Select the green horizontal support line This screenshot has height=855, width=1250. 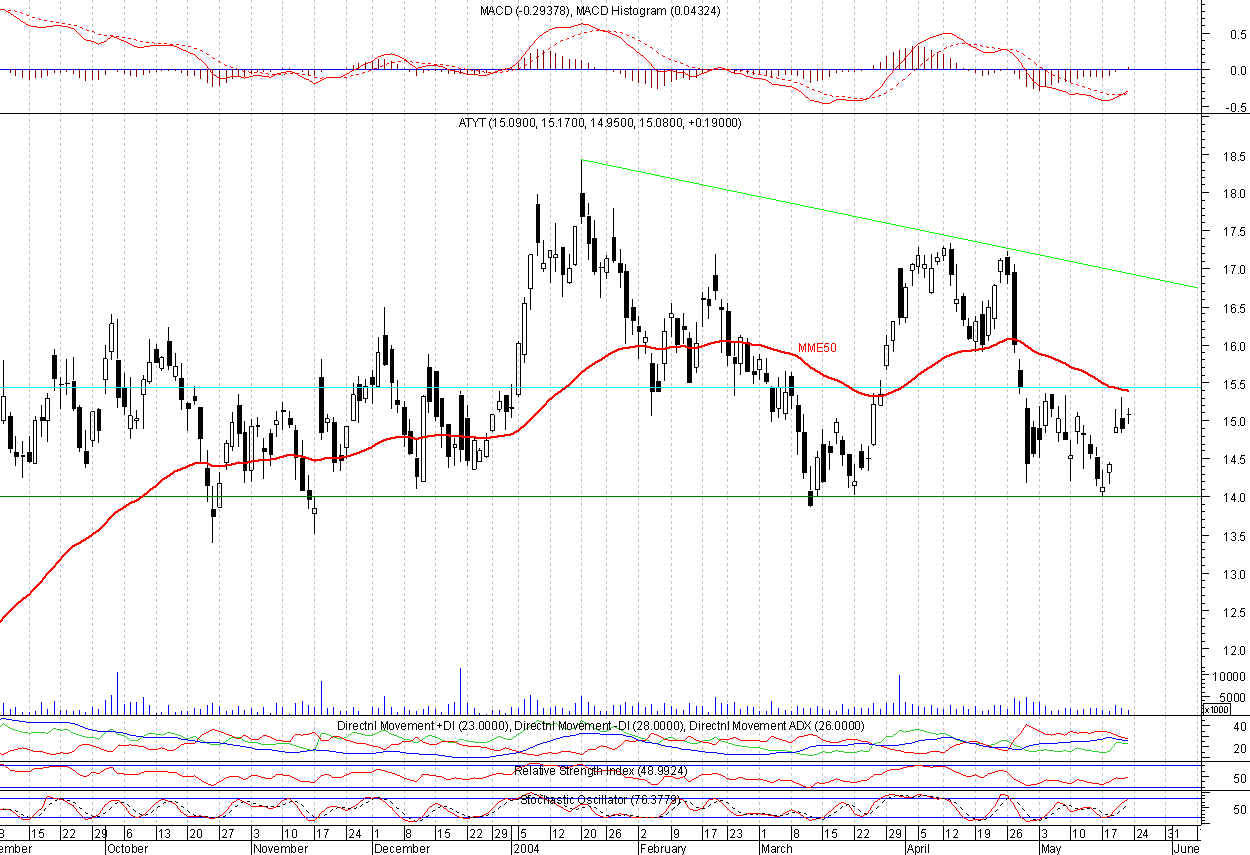point(600,496)
